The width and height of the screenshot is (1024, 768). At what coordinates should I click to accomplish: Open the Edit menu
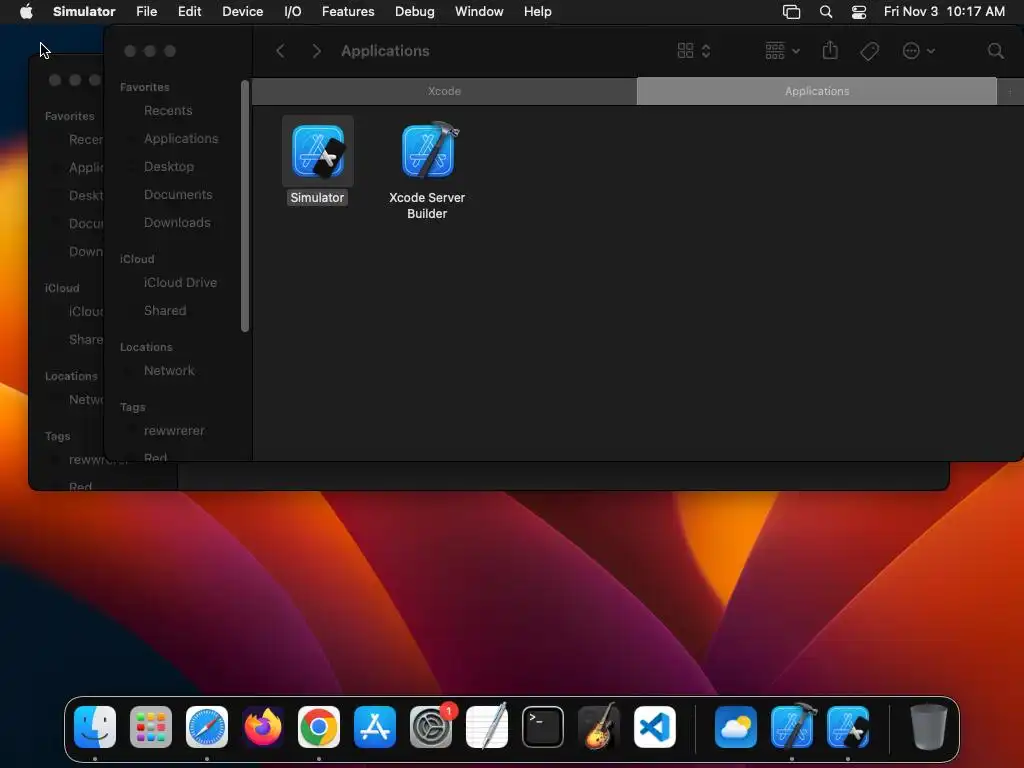coord(189,12)
